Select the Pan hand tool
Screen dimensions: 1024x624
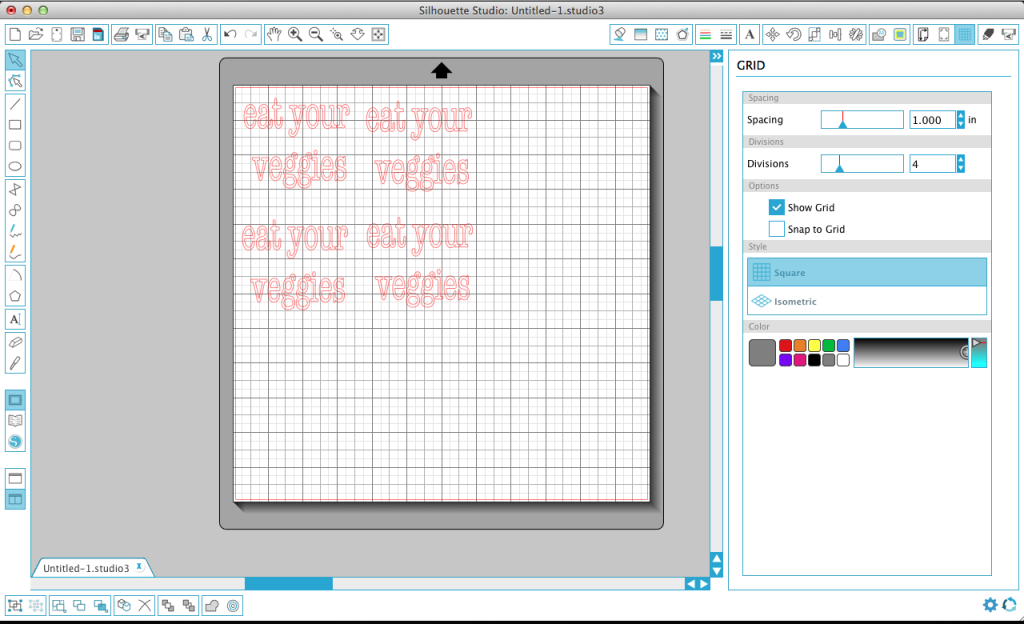pos(274,35)
